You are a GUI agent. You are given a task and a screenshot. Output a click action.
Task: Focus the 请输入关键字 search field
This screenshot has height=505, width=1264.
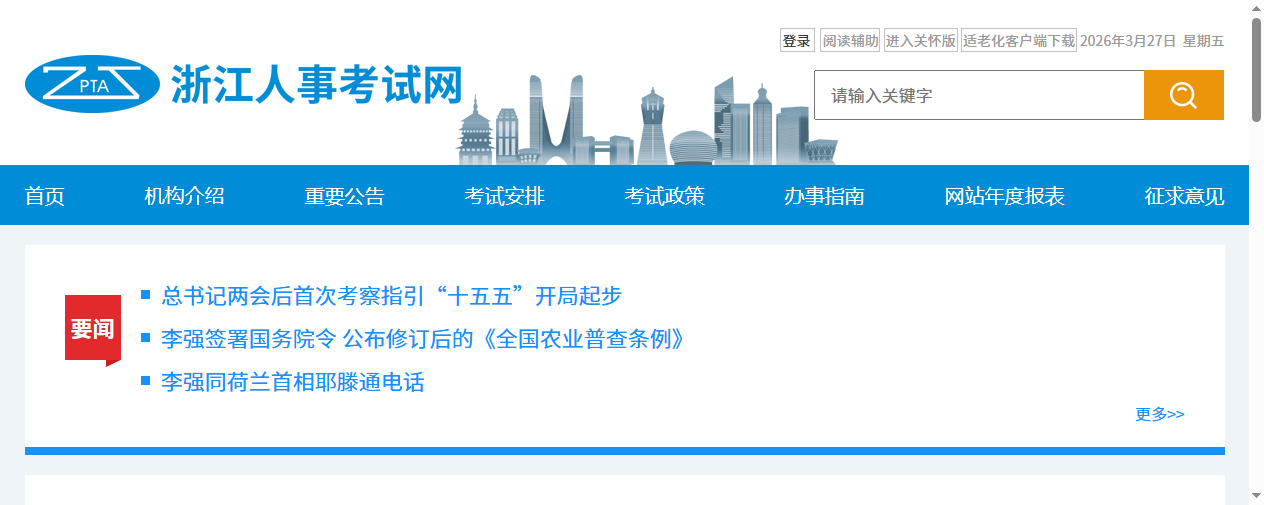(978, 95)
